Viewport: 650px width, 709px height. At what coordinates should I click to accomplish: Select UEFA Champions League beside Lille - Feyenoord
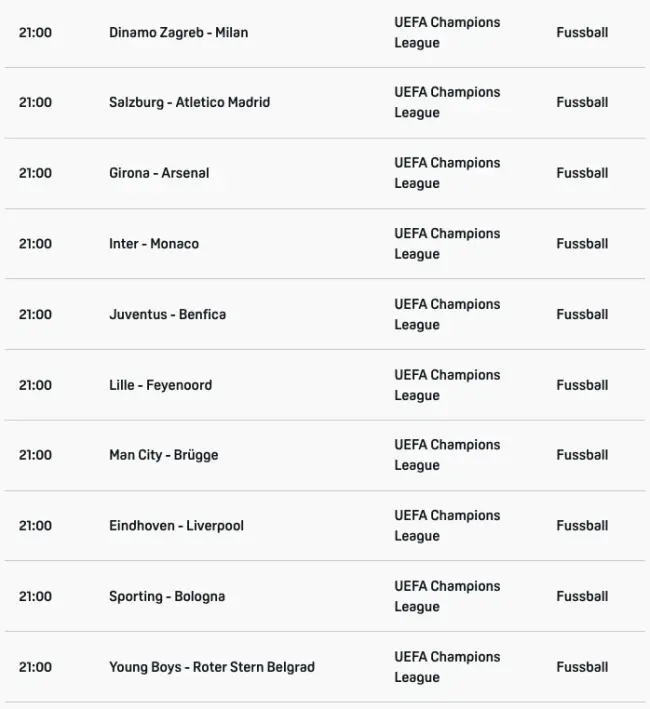pos(447,385)
